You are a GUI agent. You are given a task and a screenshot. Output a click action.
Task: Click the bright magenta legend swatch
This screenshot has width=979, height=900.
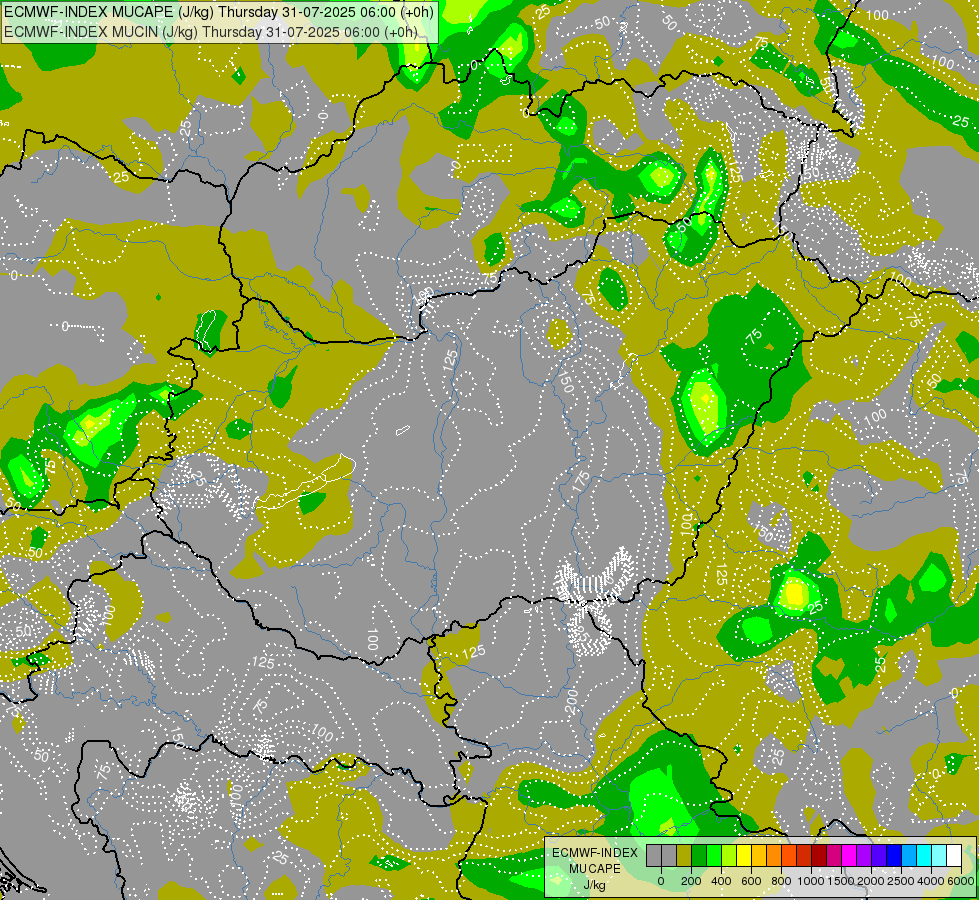849,855
